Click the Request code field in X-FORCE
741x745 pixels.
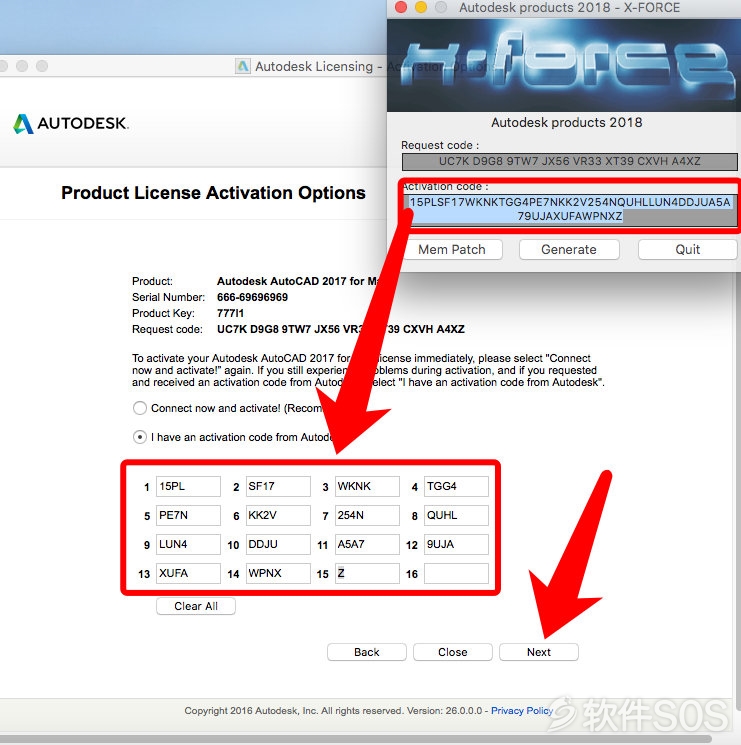[570, 162]
